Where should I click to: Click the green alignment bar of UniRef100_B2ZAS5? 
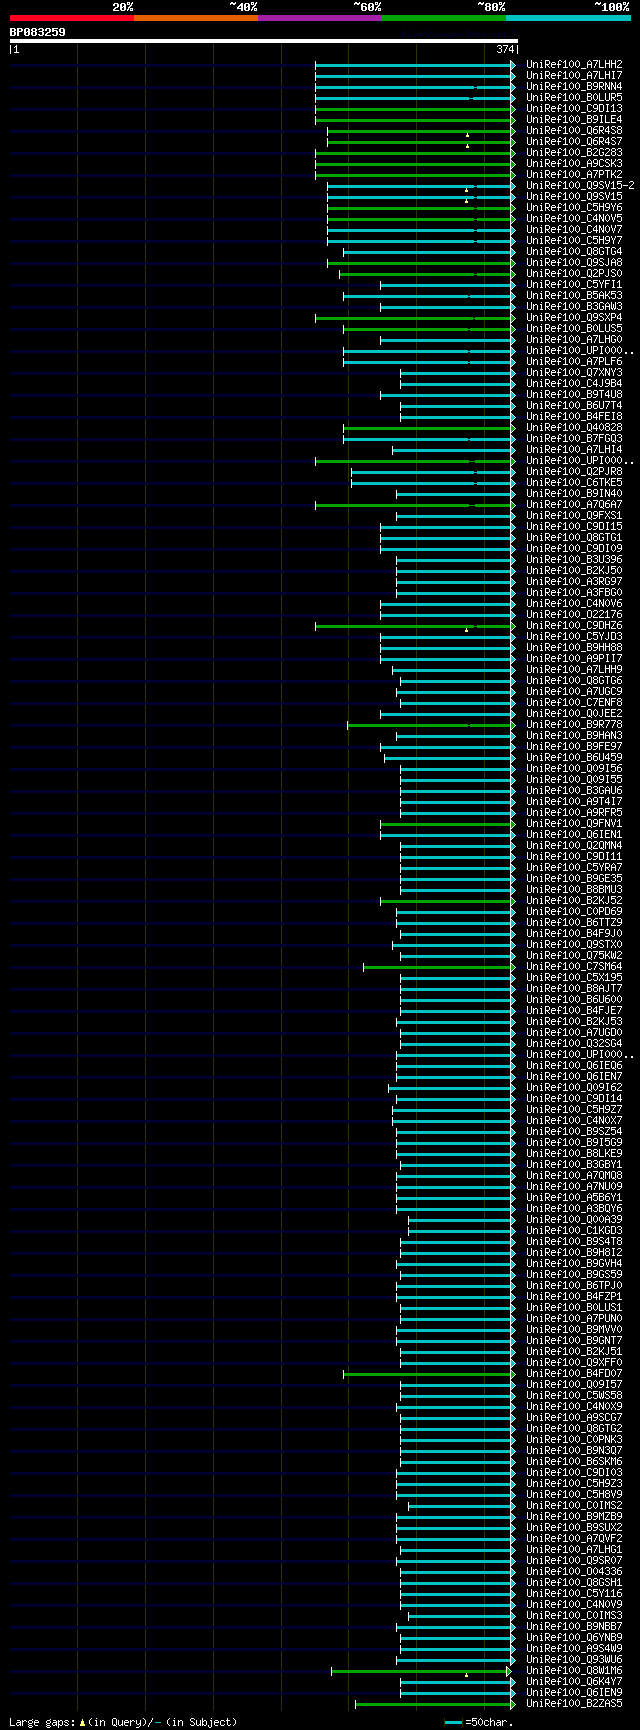pyautogui.click(x=435, y=1703)
